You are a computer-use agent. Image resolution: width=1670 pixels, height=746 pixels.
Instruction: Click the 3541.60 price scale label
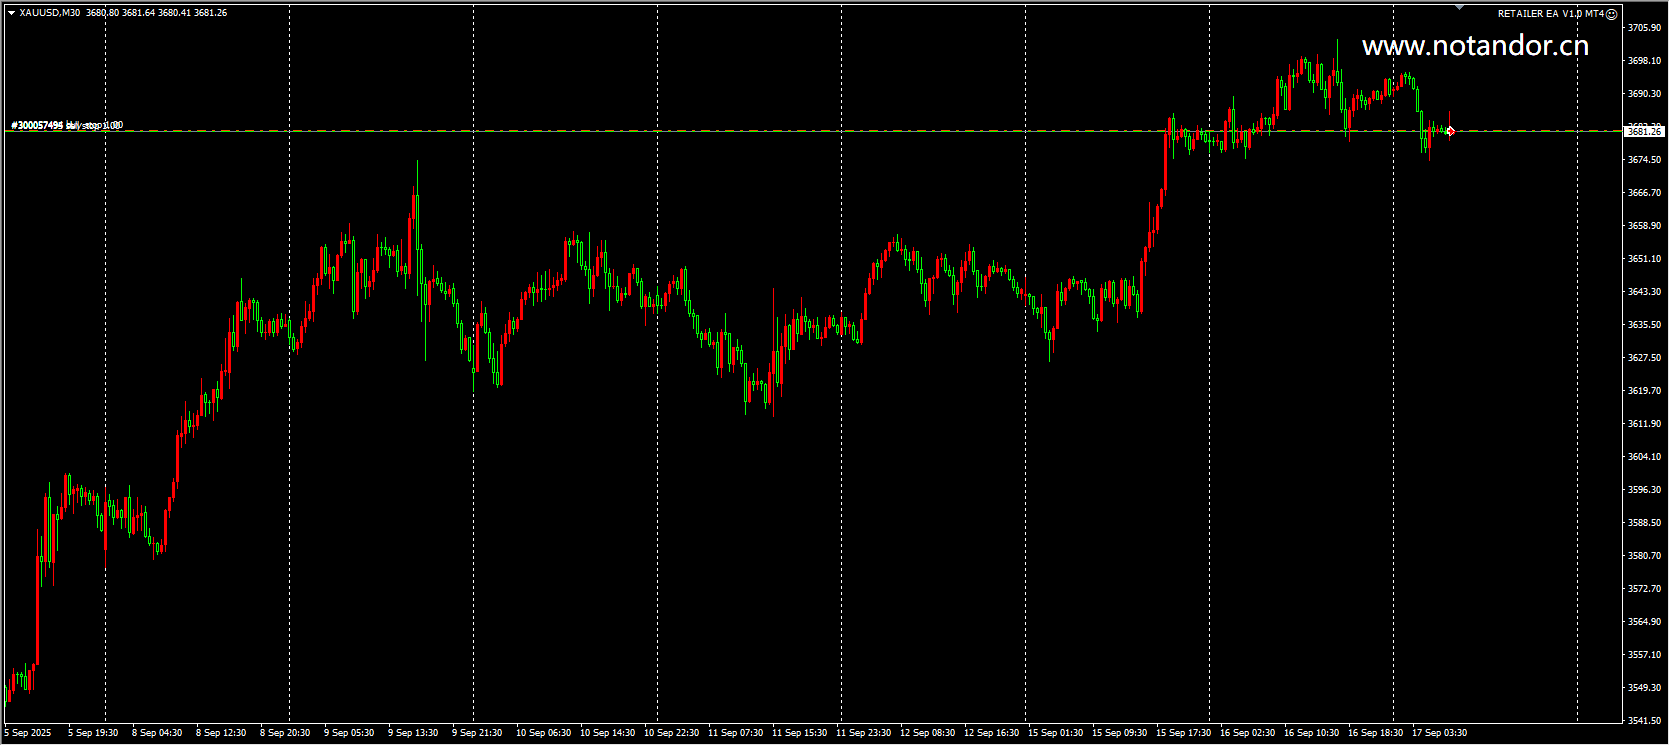1644,720
